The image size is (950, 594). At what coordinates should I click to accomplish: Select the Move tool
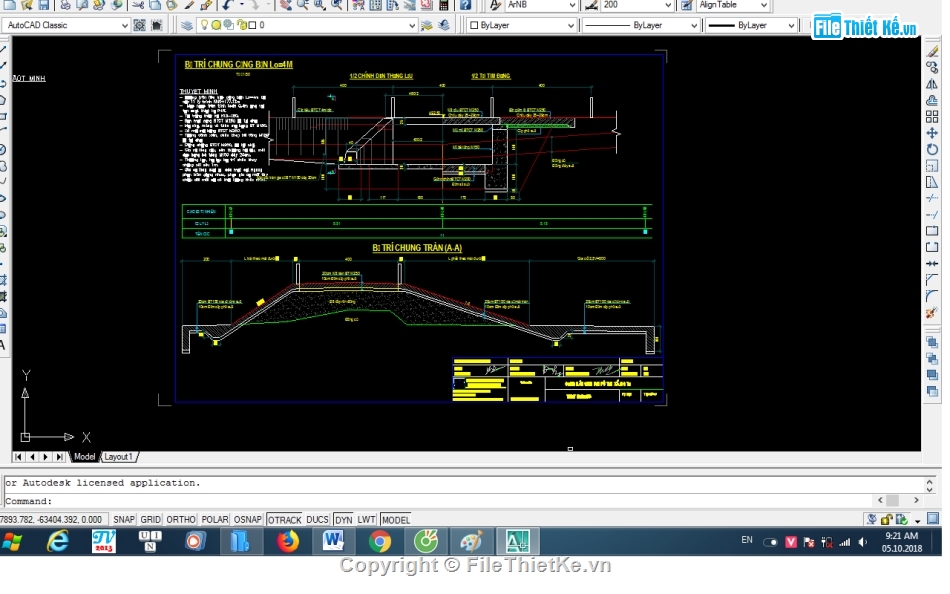[932, 133]
